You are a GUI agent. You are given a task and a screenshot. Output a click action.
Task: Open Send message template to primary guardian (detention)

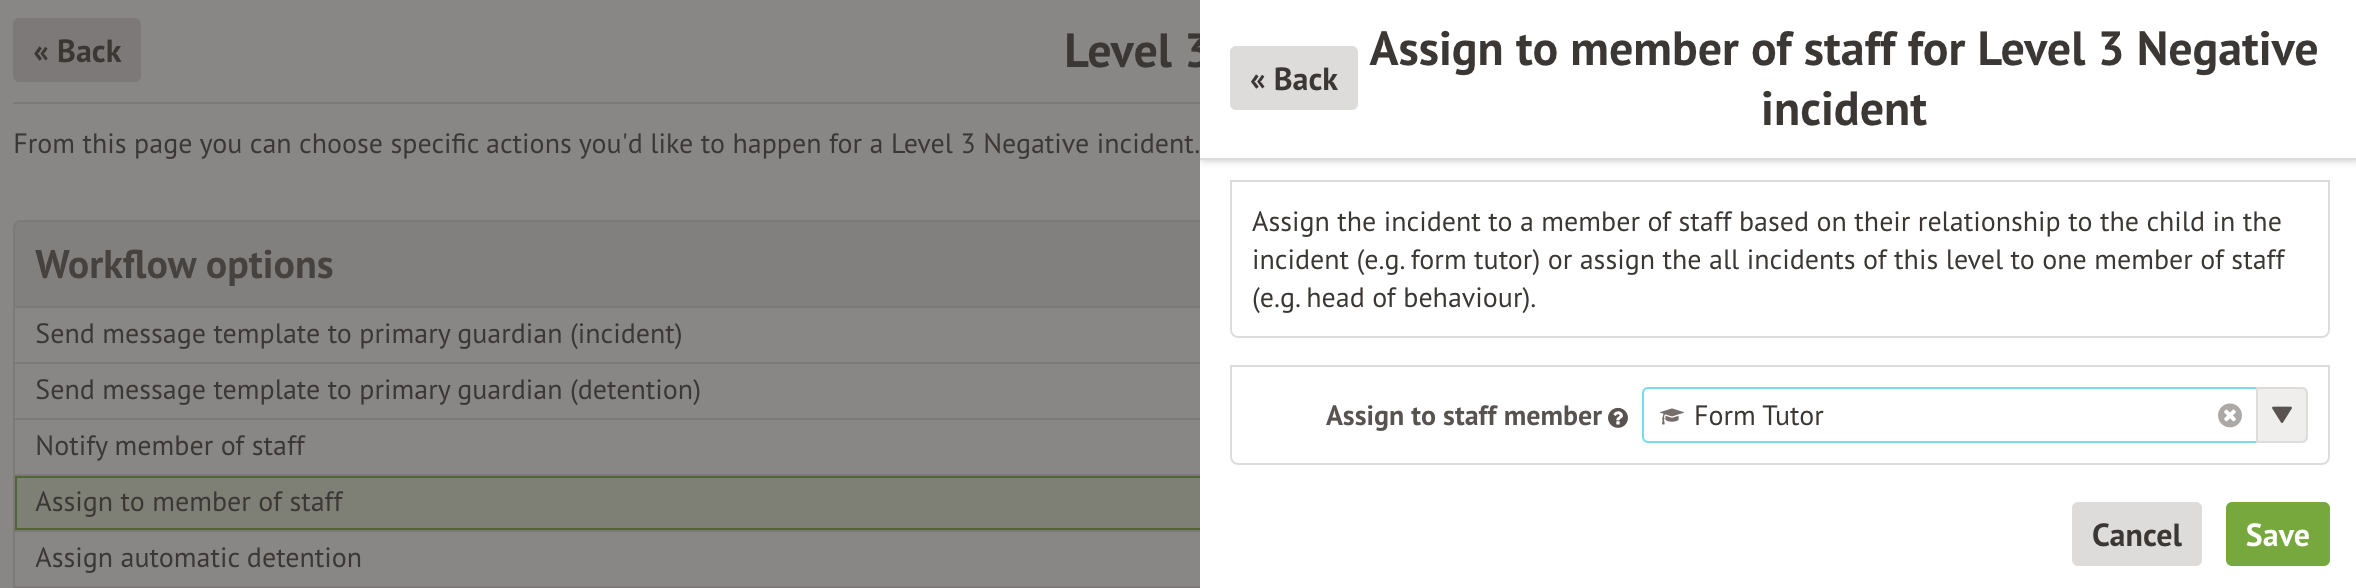point(367,390)
